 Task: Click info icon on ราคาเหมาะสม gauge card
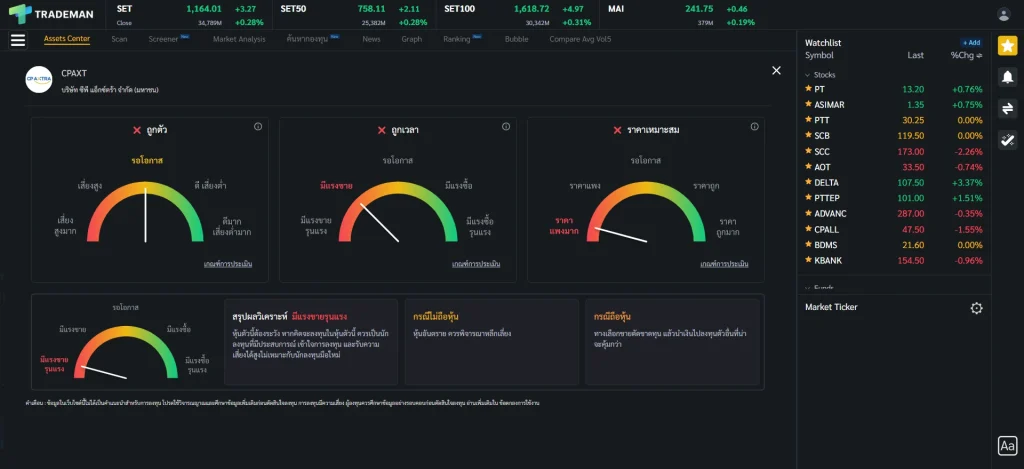tap(753, 127)
